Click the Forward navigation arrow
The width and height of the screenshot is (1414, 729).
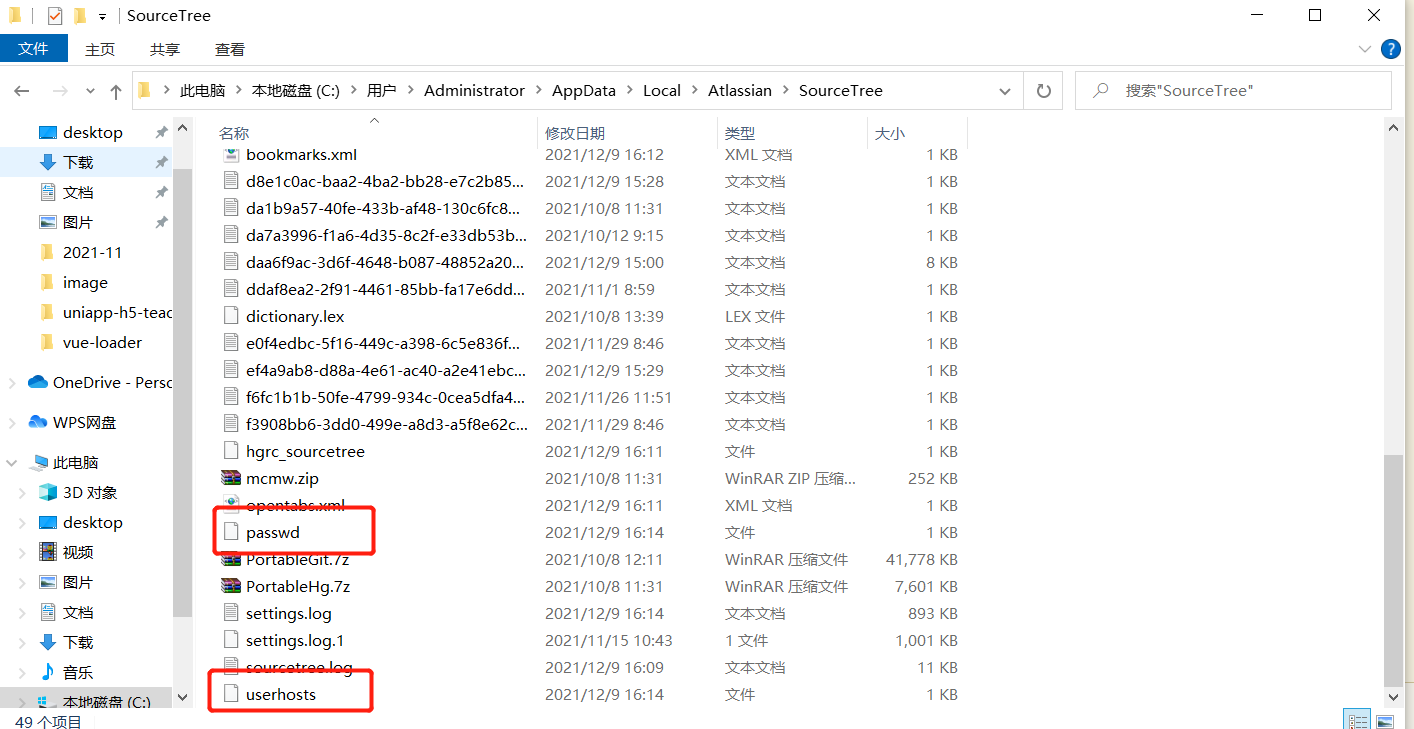(x=59, y=91)
